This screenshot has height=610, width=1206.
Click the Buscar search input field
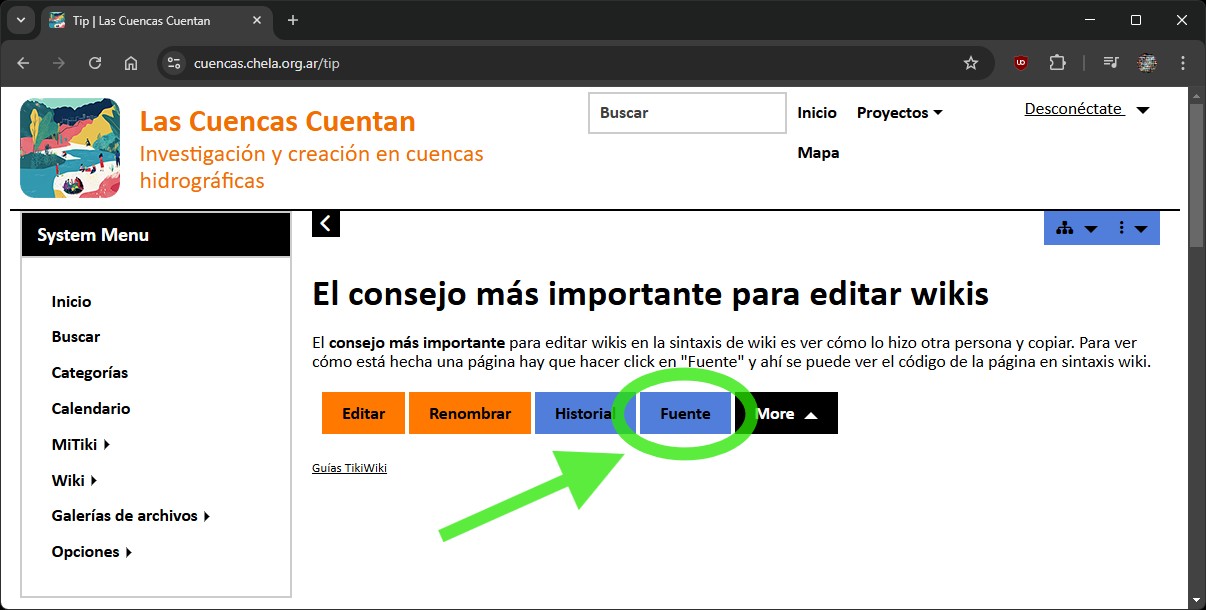coord(687,113)
